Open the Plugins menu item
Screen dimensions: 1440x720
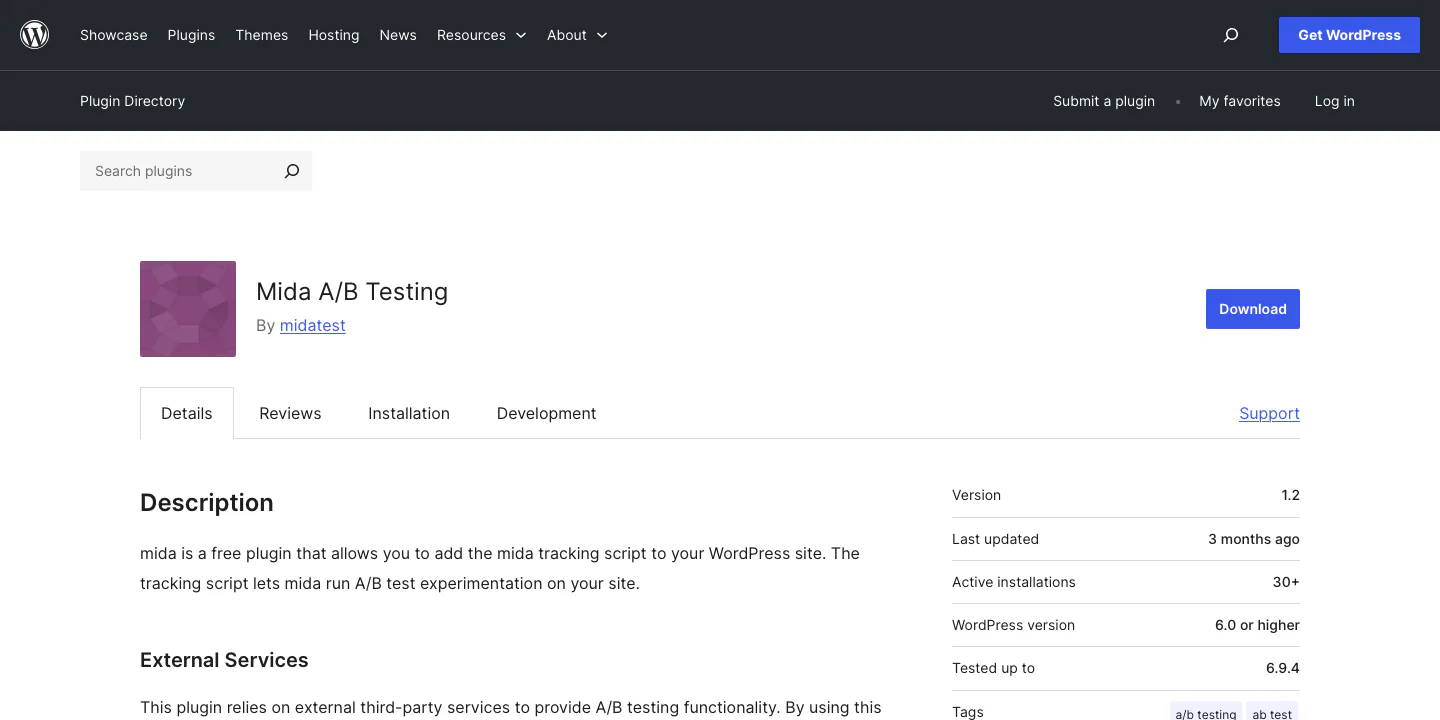coord(191,35)
